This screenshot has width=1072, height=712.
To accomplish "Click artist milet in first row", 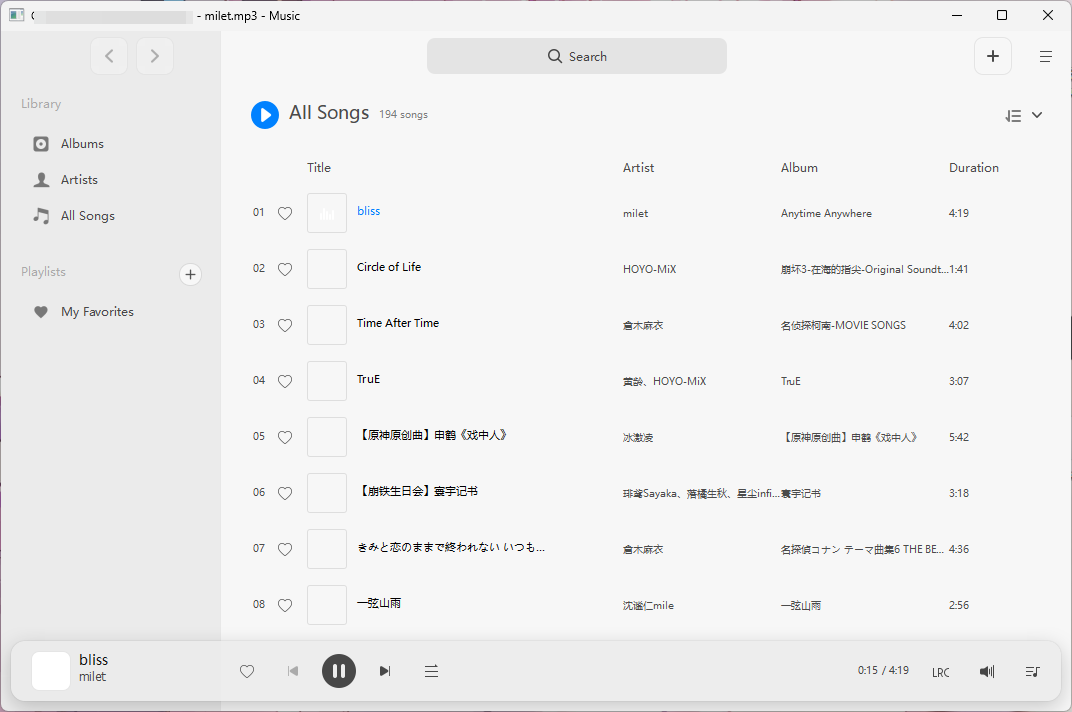I will [x=635, y=213].
